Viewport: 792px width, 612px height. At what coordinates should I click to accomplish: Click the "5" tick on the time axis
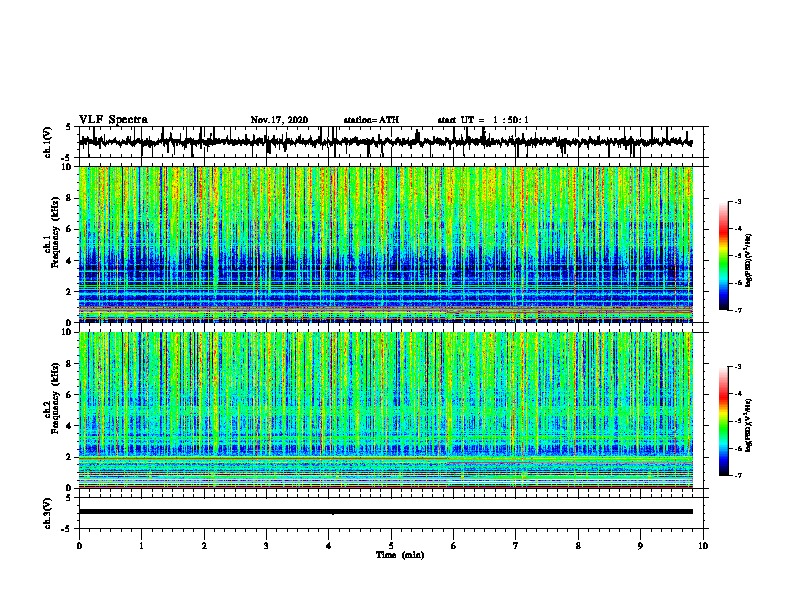[391, 546]
